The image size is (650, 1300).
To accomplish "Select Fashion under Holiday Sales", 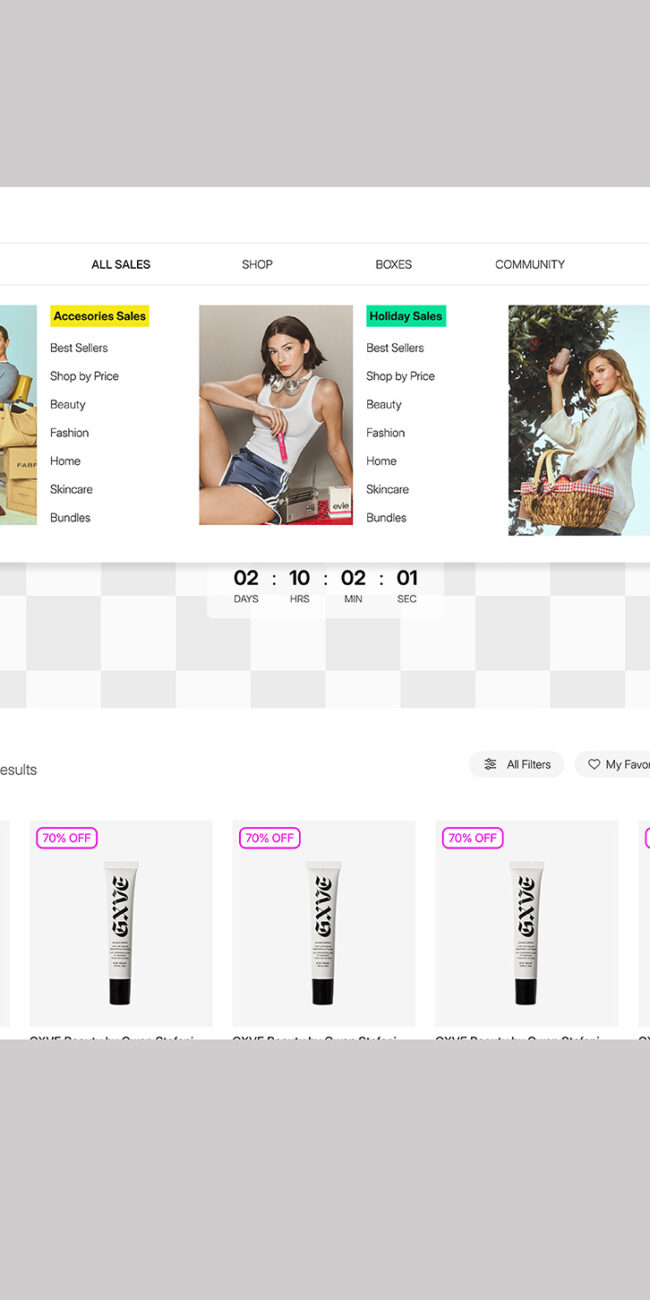I will [x=385, y=433].
